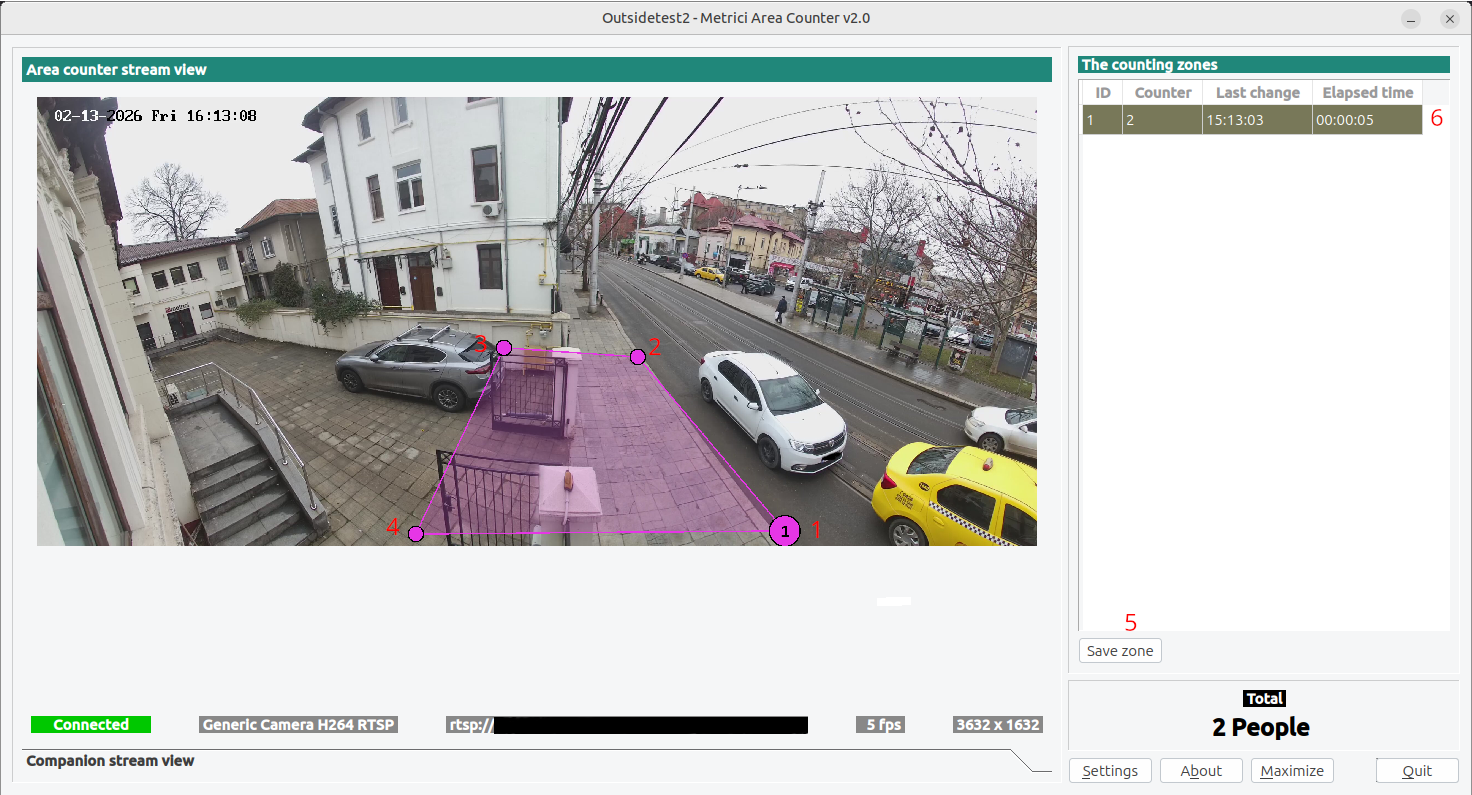Click the Area counter stream view header
The height and width of the screenshot is (795, 1472).
click(537, 70)
